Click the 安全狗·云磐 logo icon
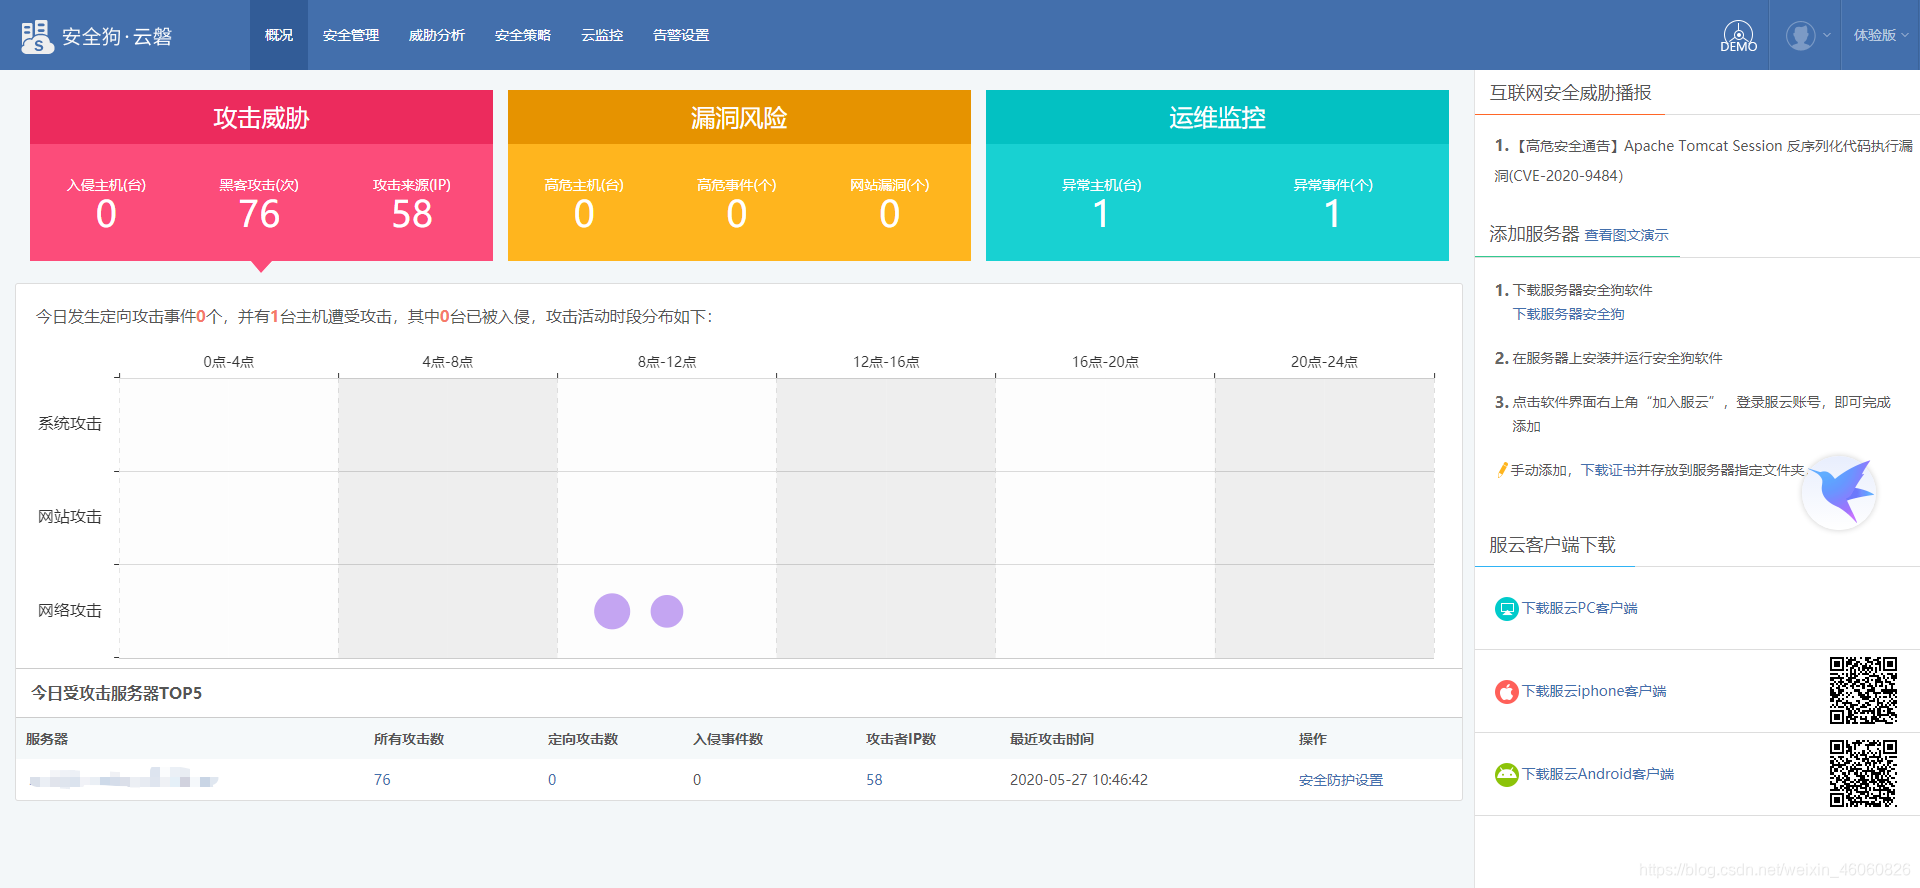Viewport: 1920px width, 888px height. click(37, 36)
